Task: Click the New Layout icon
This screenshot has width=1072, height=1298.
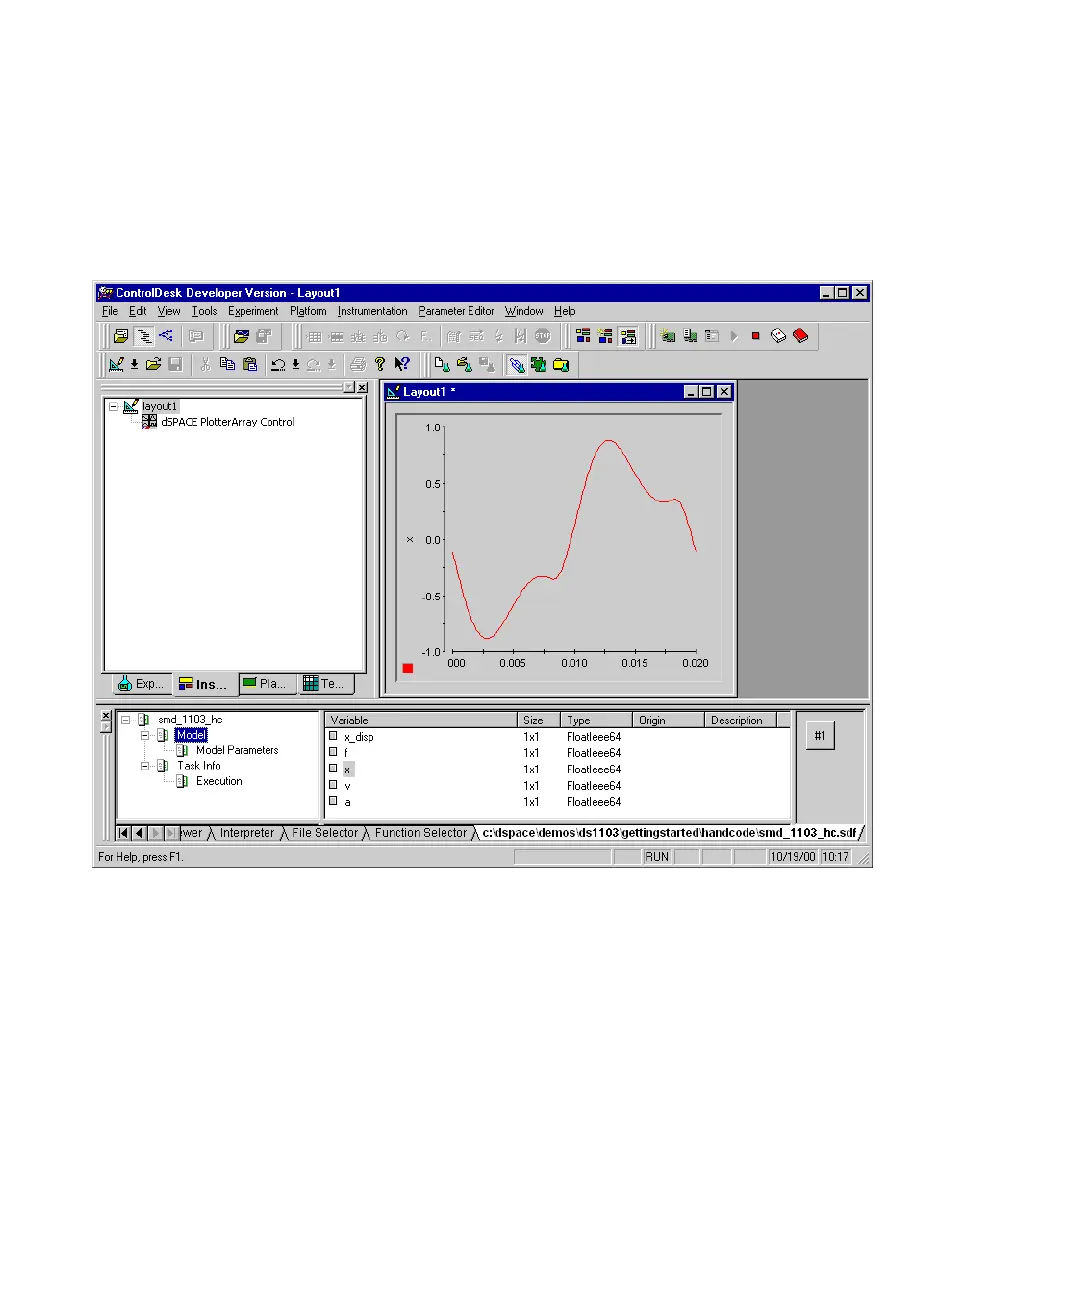Action: click(116, 365)
